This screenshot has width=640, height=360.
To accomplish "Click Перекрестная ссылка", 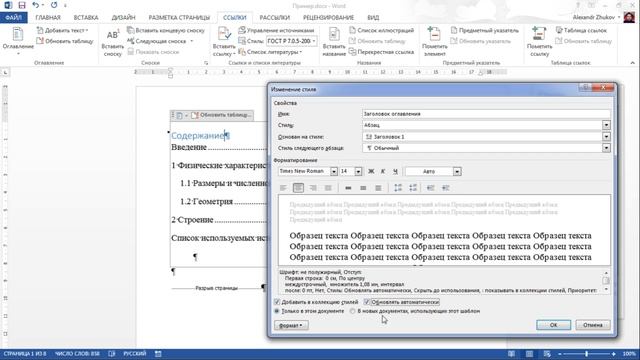I will [x=381, y=52].
